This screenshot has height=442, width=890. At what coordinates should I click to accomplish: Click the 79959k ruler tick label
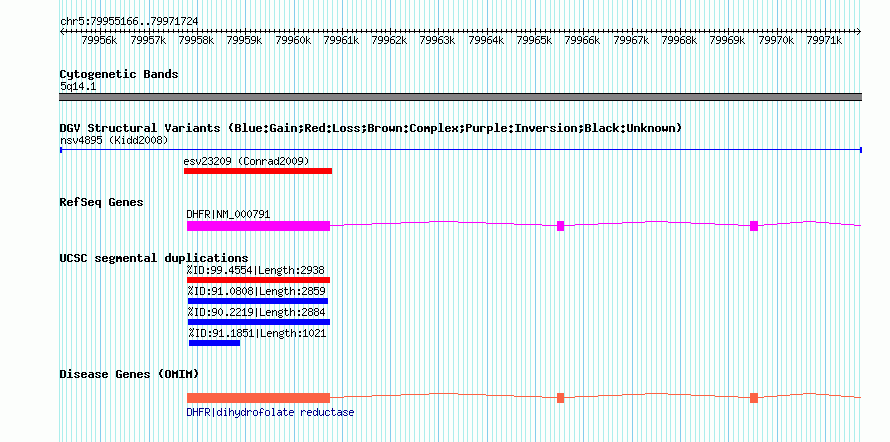point(244,40)
